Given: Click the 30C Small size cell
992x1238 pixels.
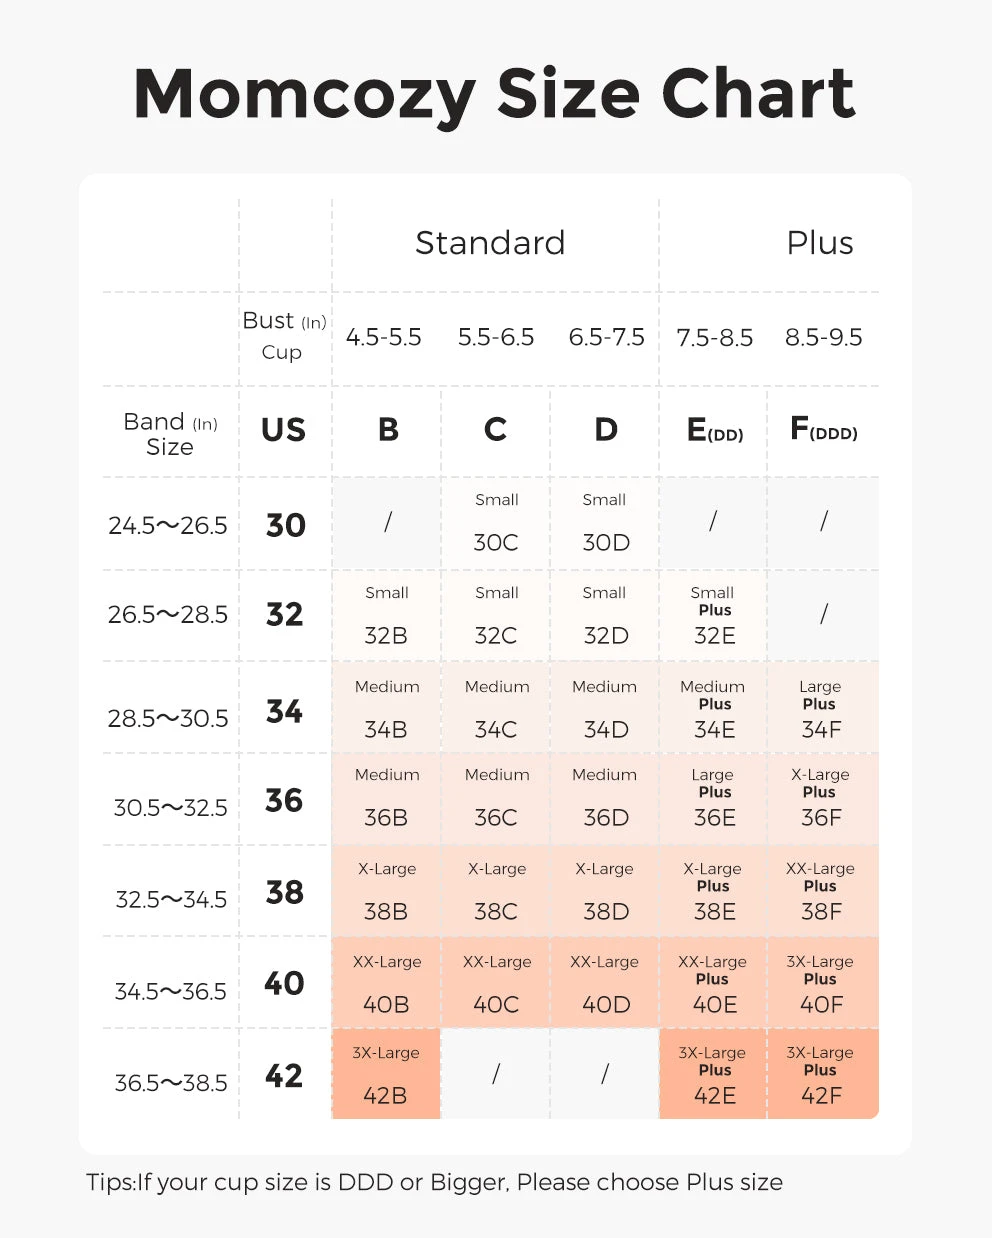Looking at the screenshot, I should pyautogui.click(x=496, y=523).
